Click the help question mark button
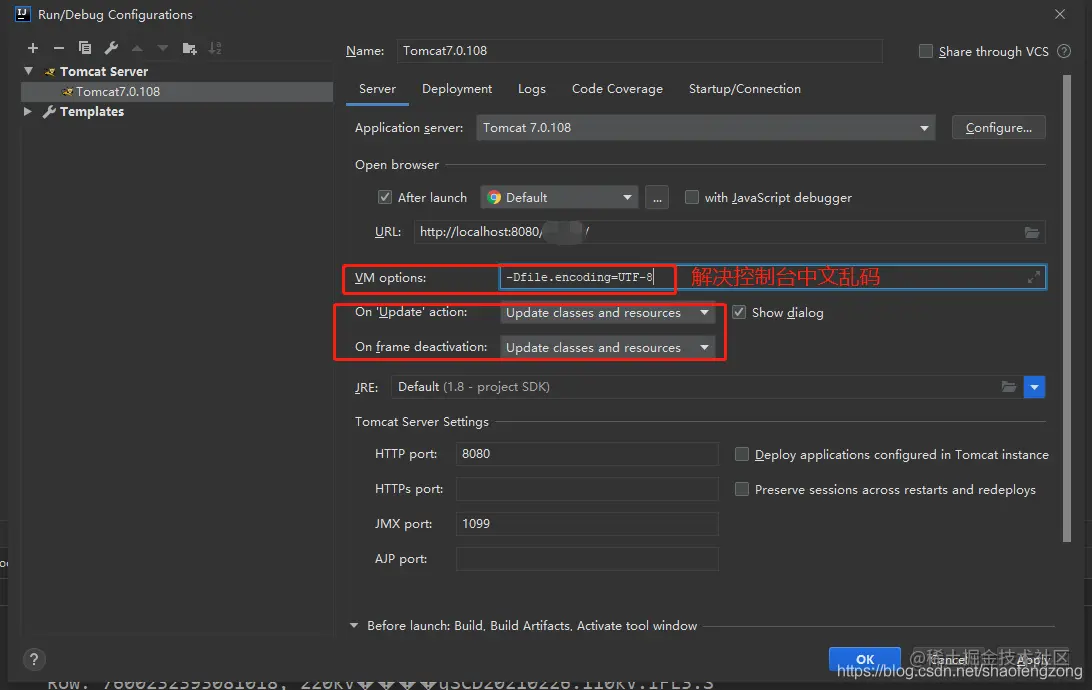This screenshot has height=690, width=1092. point(33,659)
